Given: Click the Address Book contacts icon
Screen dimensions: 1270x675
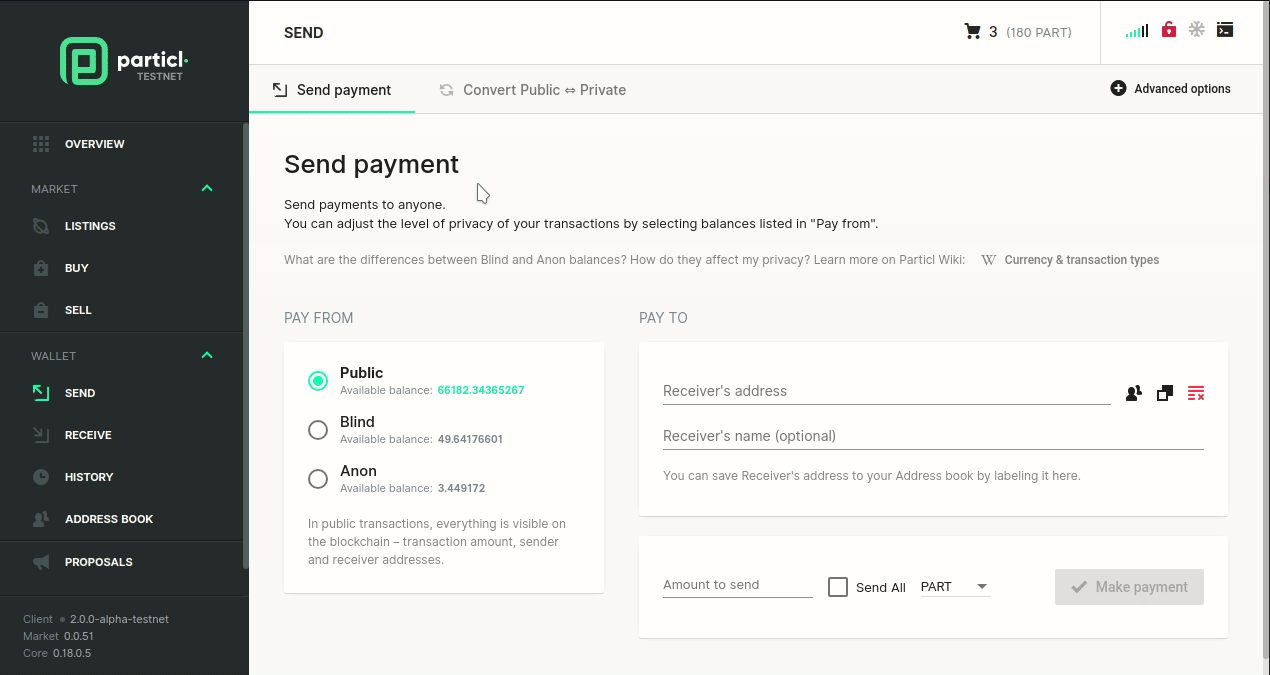Looking at the screenshot, I should [41, 519].
